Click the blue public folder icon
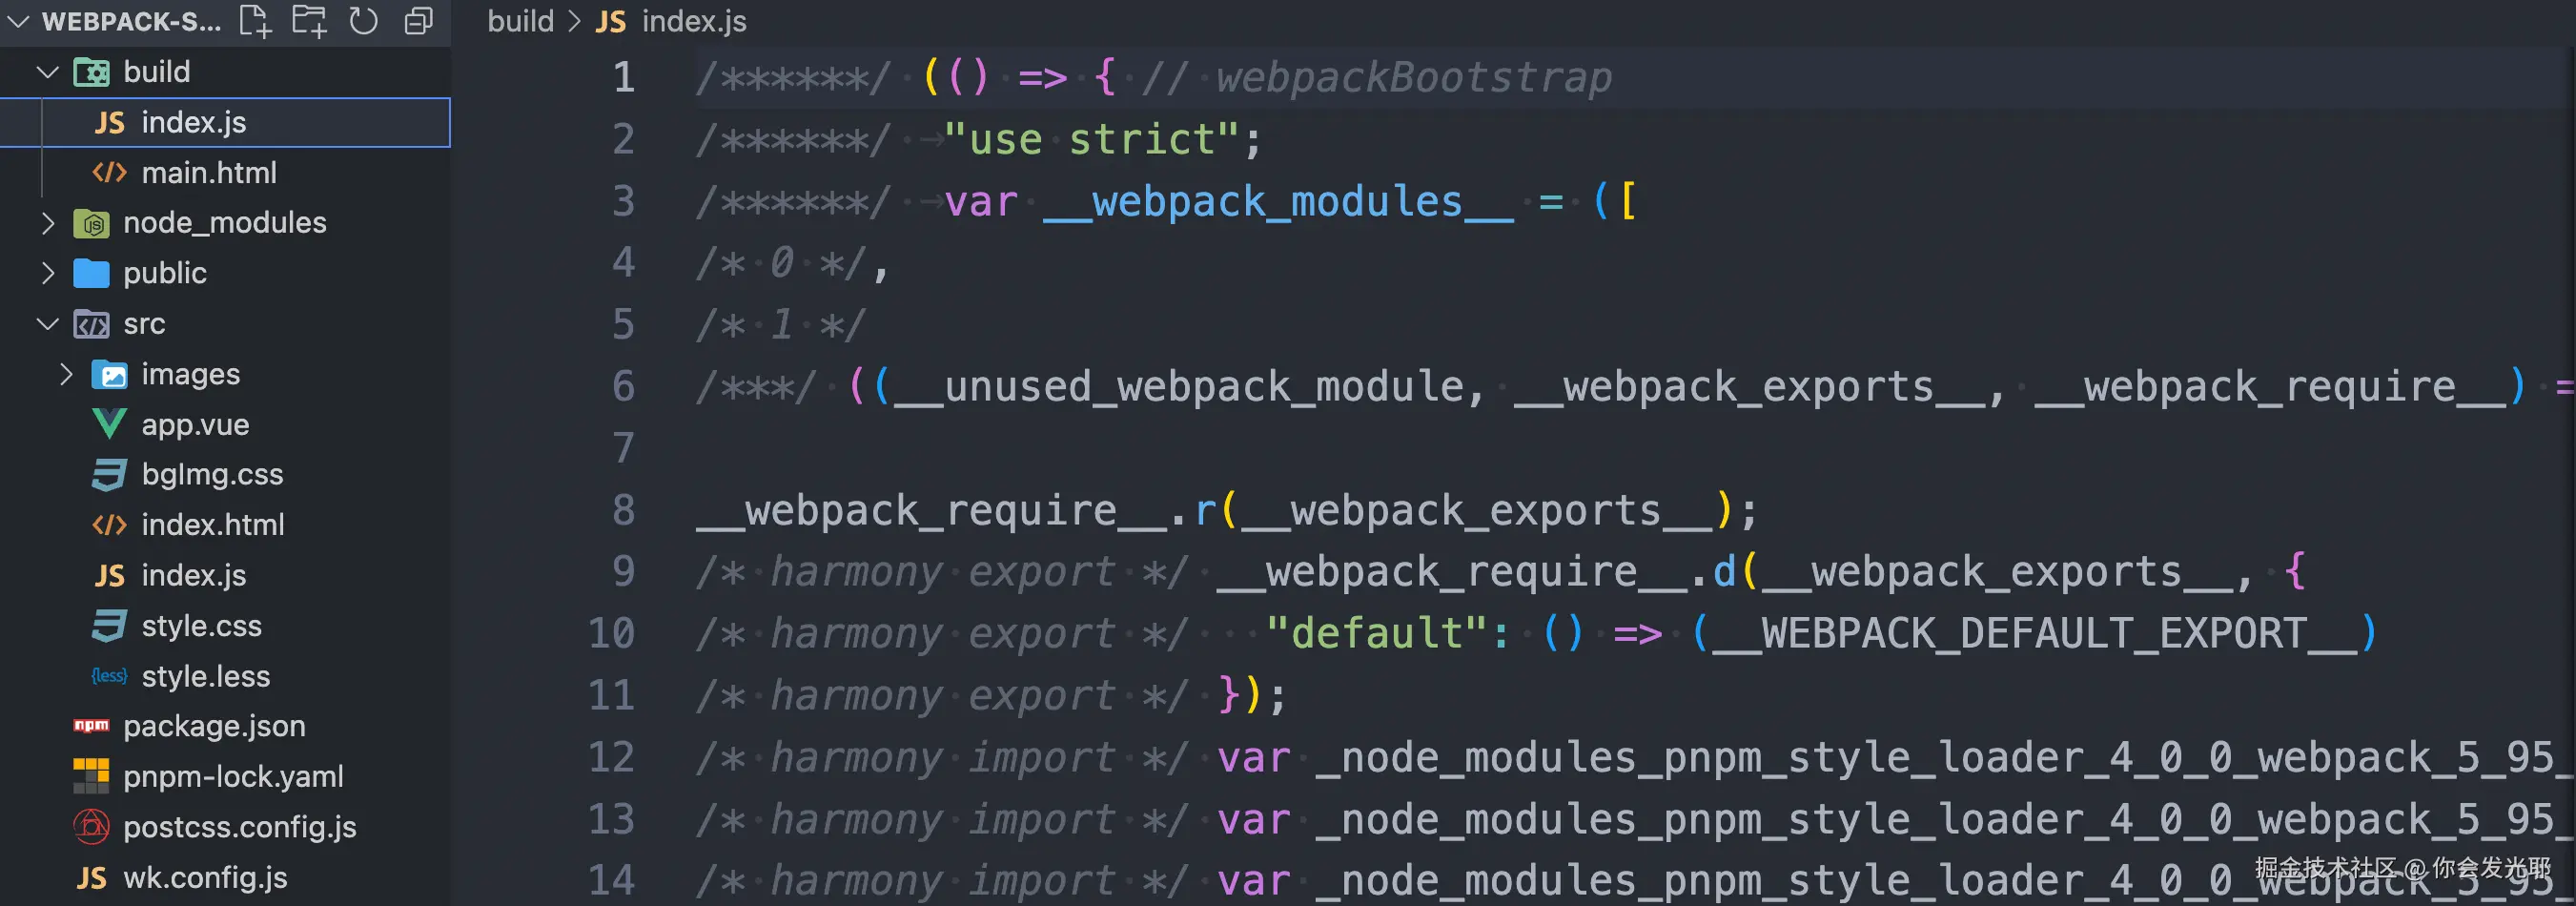 pos(91,273)
